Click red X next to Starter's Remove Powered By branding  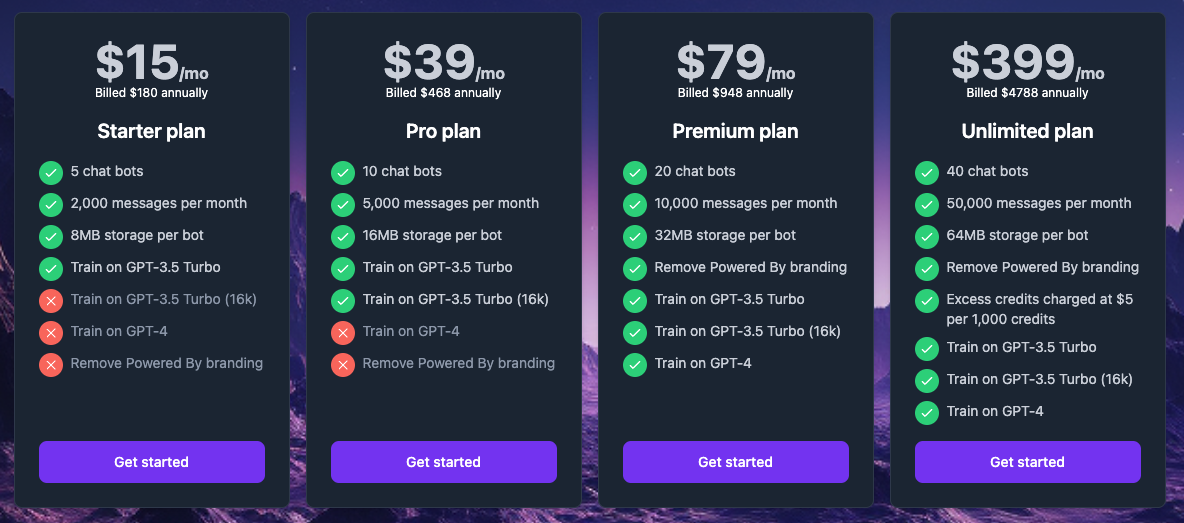51,364
